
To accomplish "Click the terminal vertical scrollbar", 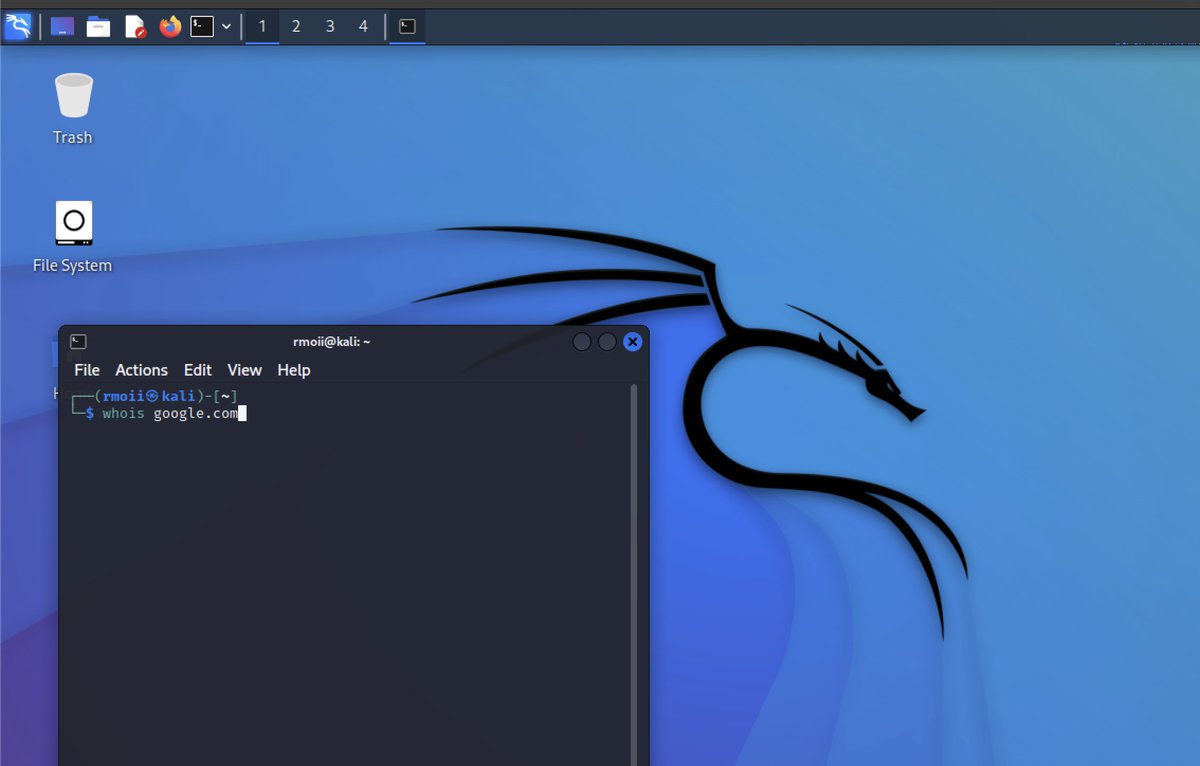I will point(634,575).
